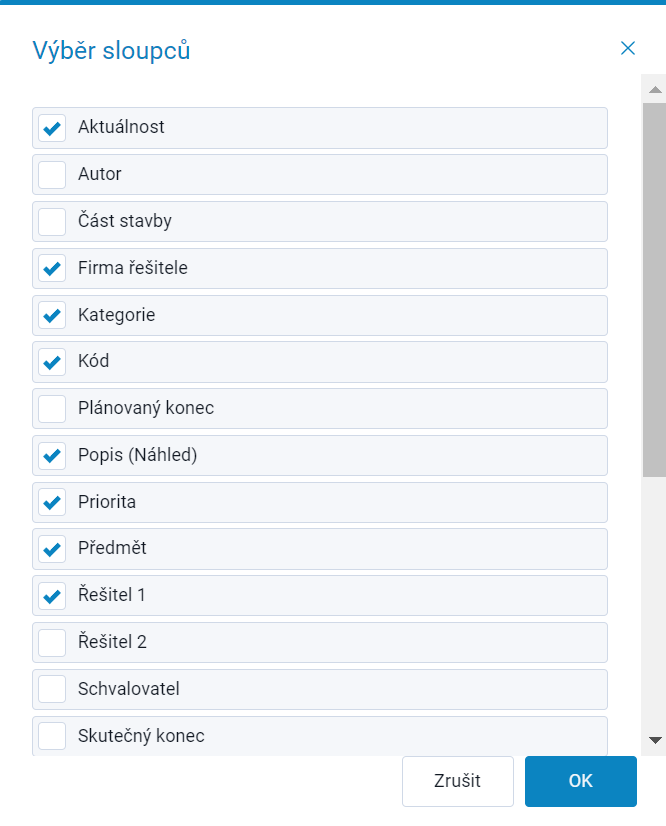Select the Skutečný konec checkbox
Viewport: 666px width, 826px height.
coord(52,736)
